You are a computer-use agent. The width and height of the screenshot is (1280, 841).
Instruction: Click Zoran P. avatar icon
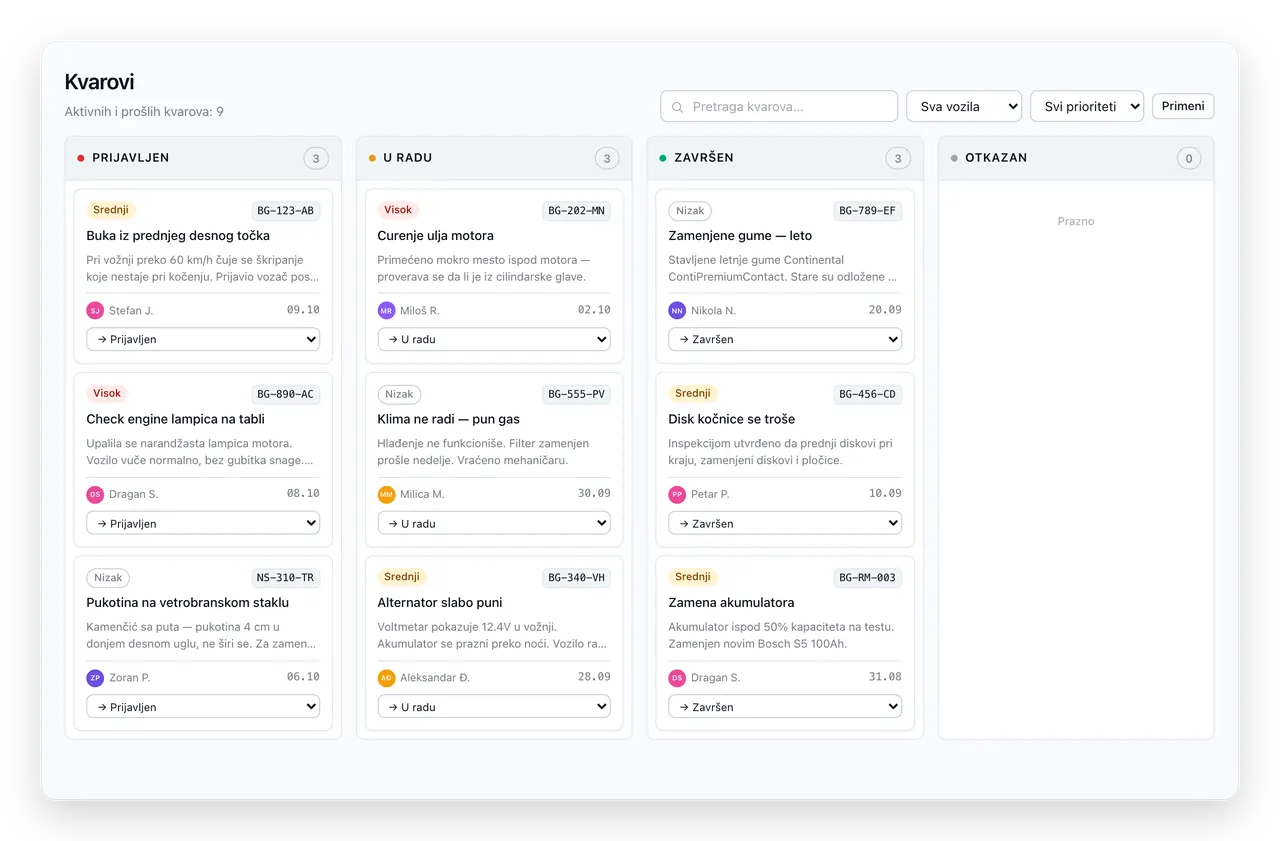point(95,678)
